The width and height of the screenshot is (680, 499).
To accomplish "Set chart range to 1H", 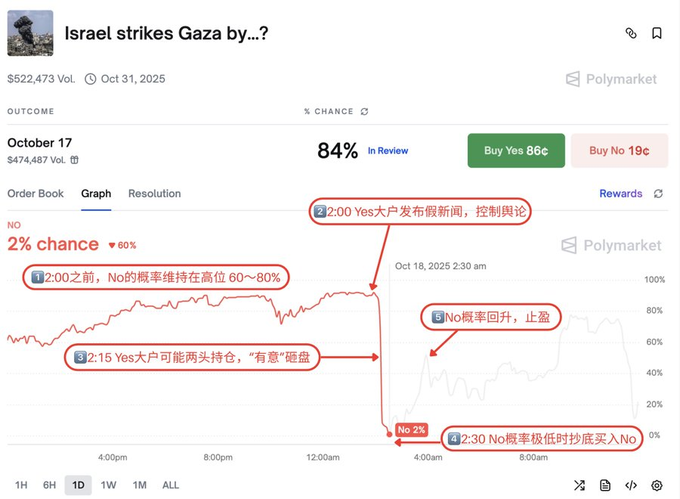I will coord(21,485).
